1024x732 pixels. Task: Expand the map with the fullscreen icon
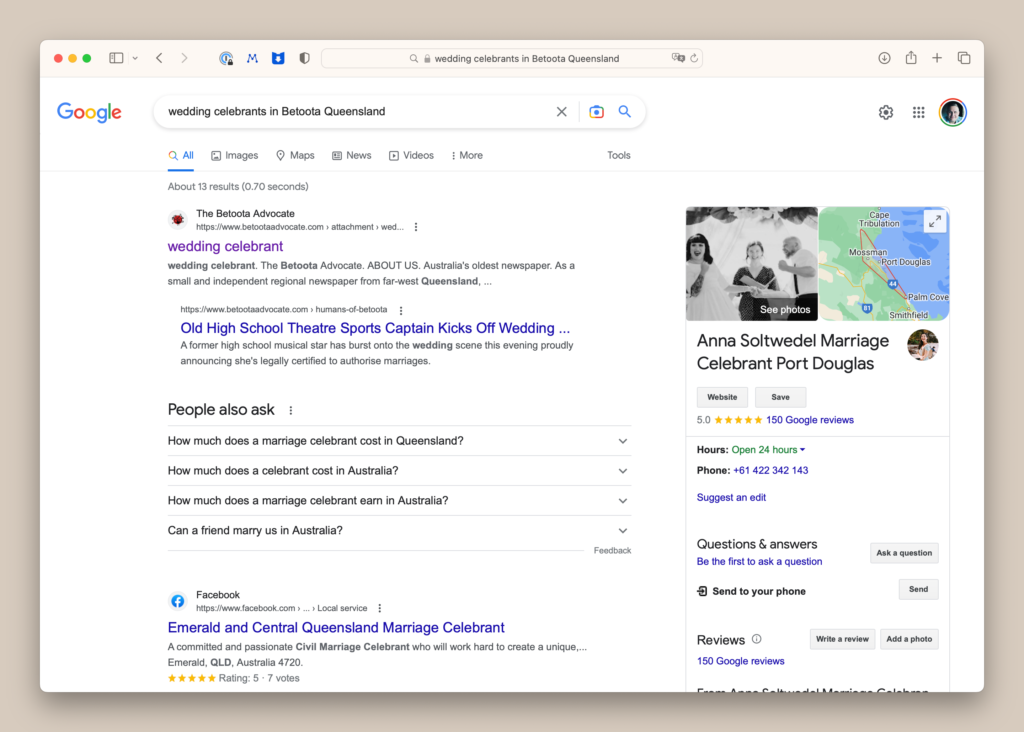pos(934,222)
